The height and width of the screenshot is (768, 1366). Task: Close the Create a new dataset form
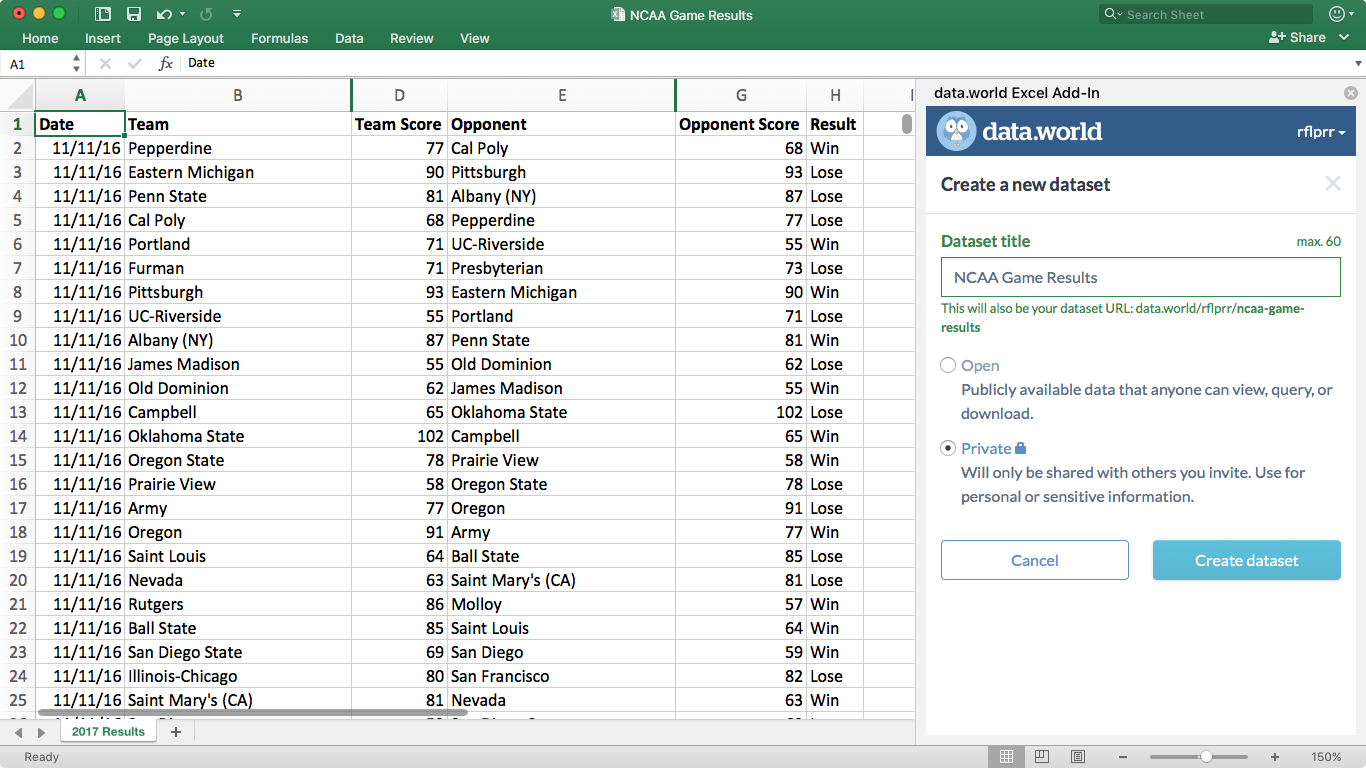pos(1332,183)
